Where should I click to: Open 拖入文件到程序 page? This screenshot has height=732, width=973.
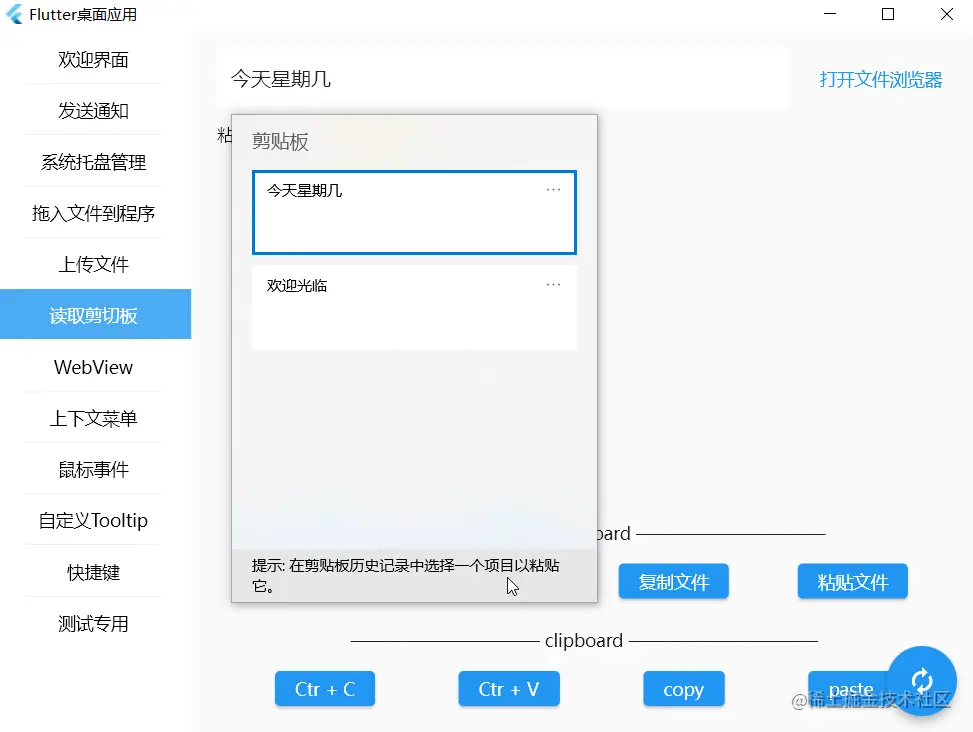coord(93,213)
